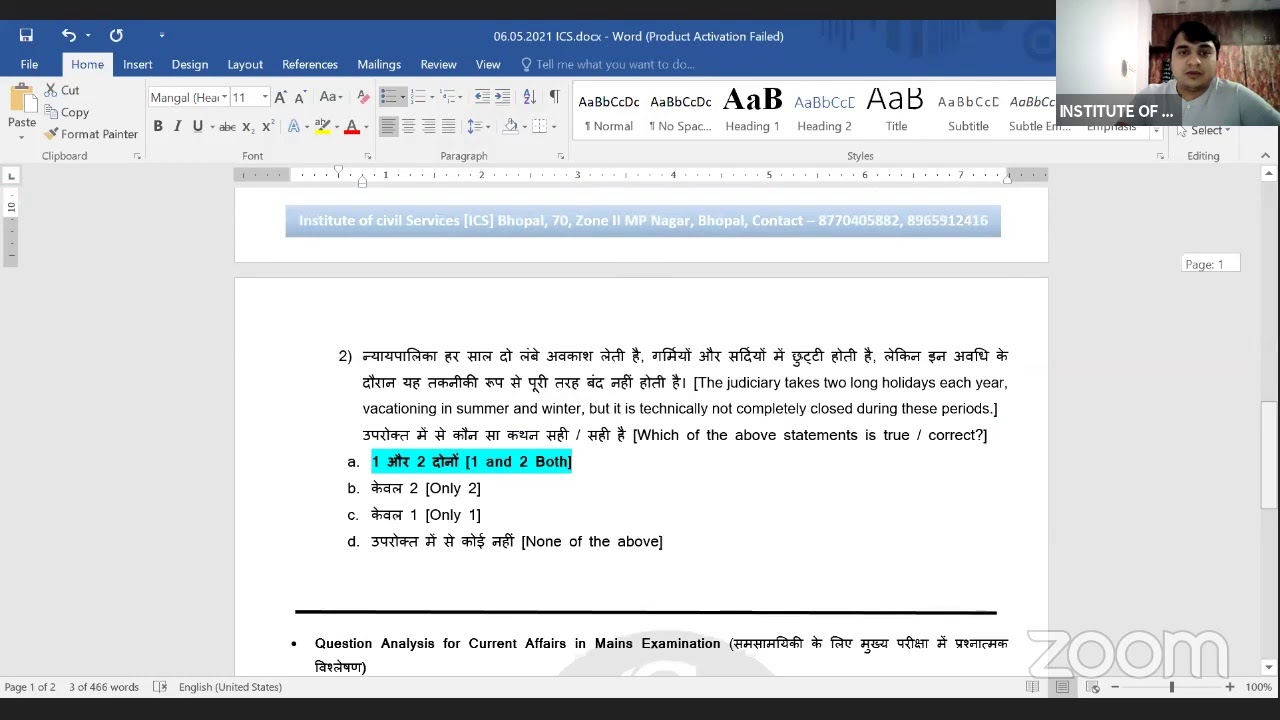
Task: Click the Numbering list icon
Action: 418,97
